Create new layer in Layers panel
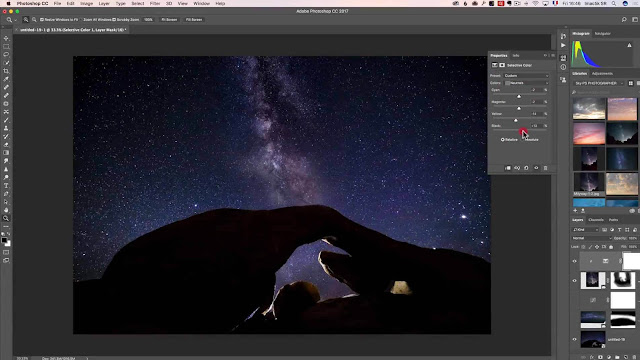 click(x=626, y=357)
